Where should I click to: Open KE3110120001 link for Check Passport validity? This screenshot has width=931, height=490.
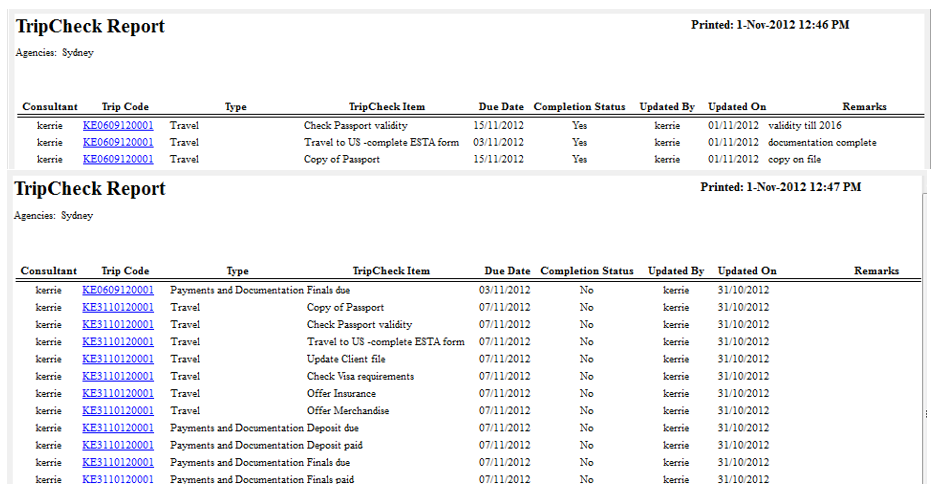pyautogui.click(x=118, y=325)
